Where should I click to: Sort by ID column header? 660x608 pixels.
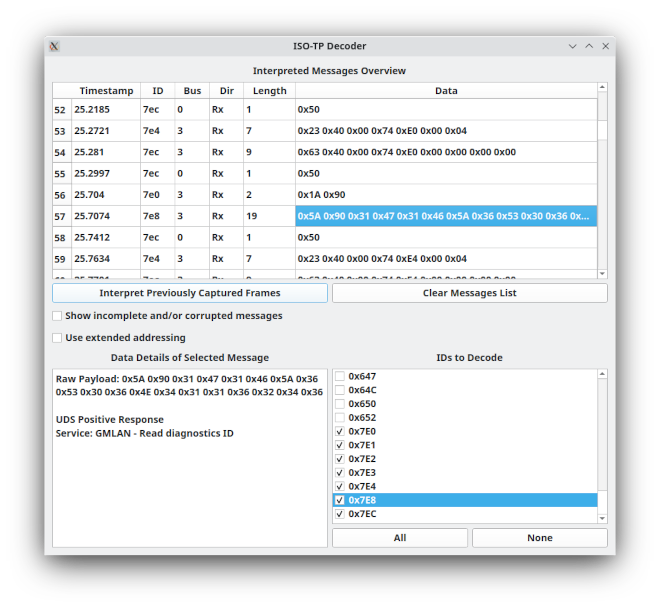[x=158, y=91]
